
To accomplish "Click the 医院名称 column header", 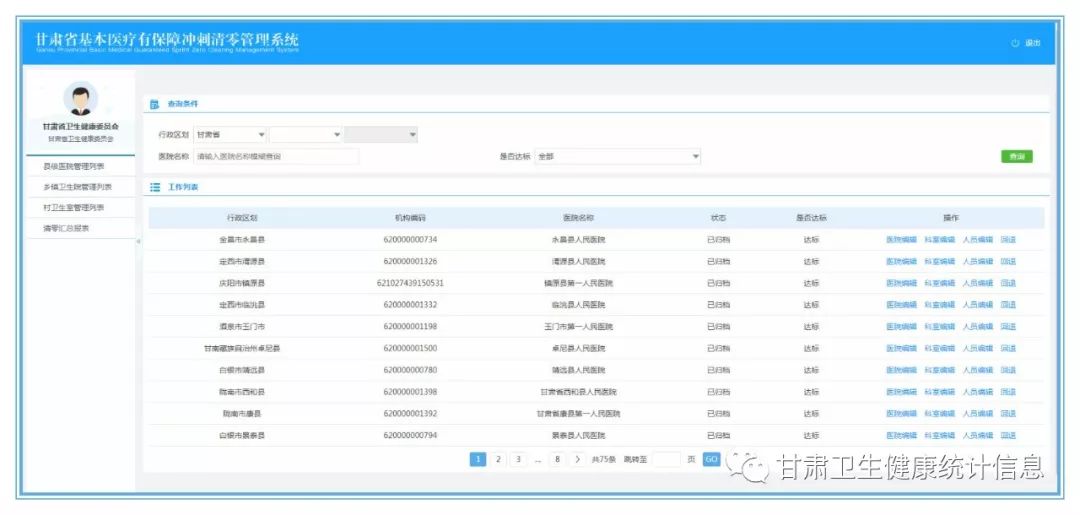I will tap(579, 218).
